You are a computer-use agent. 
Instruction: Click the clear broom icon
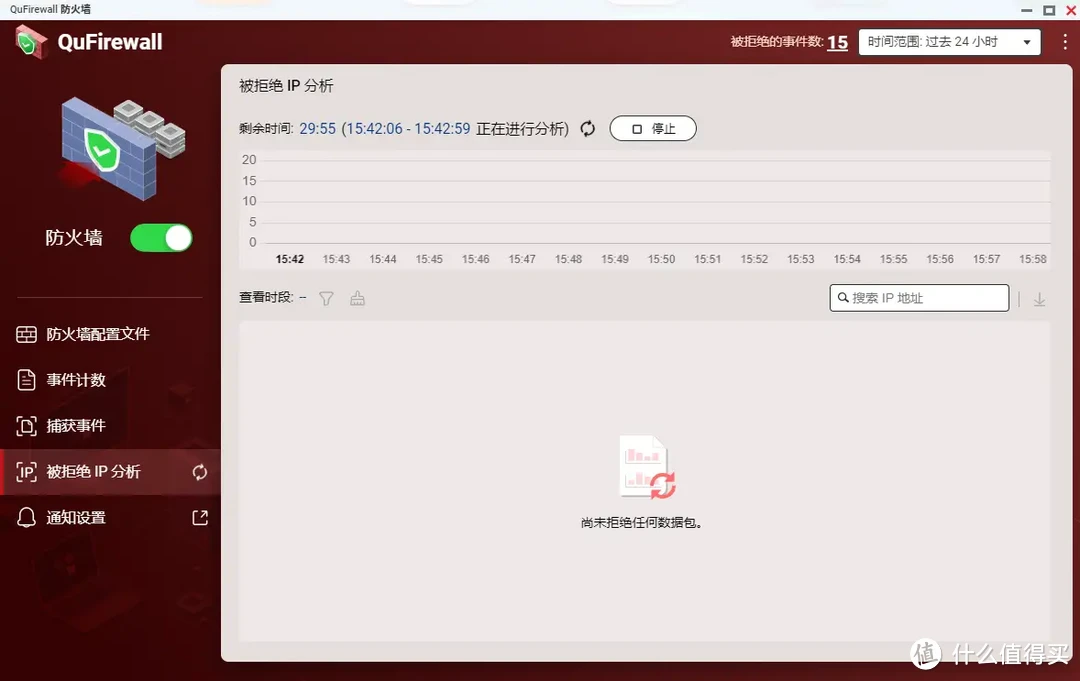tap(357, 298)
